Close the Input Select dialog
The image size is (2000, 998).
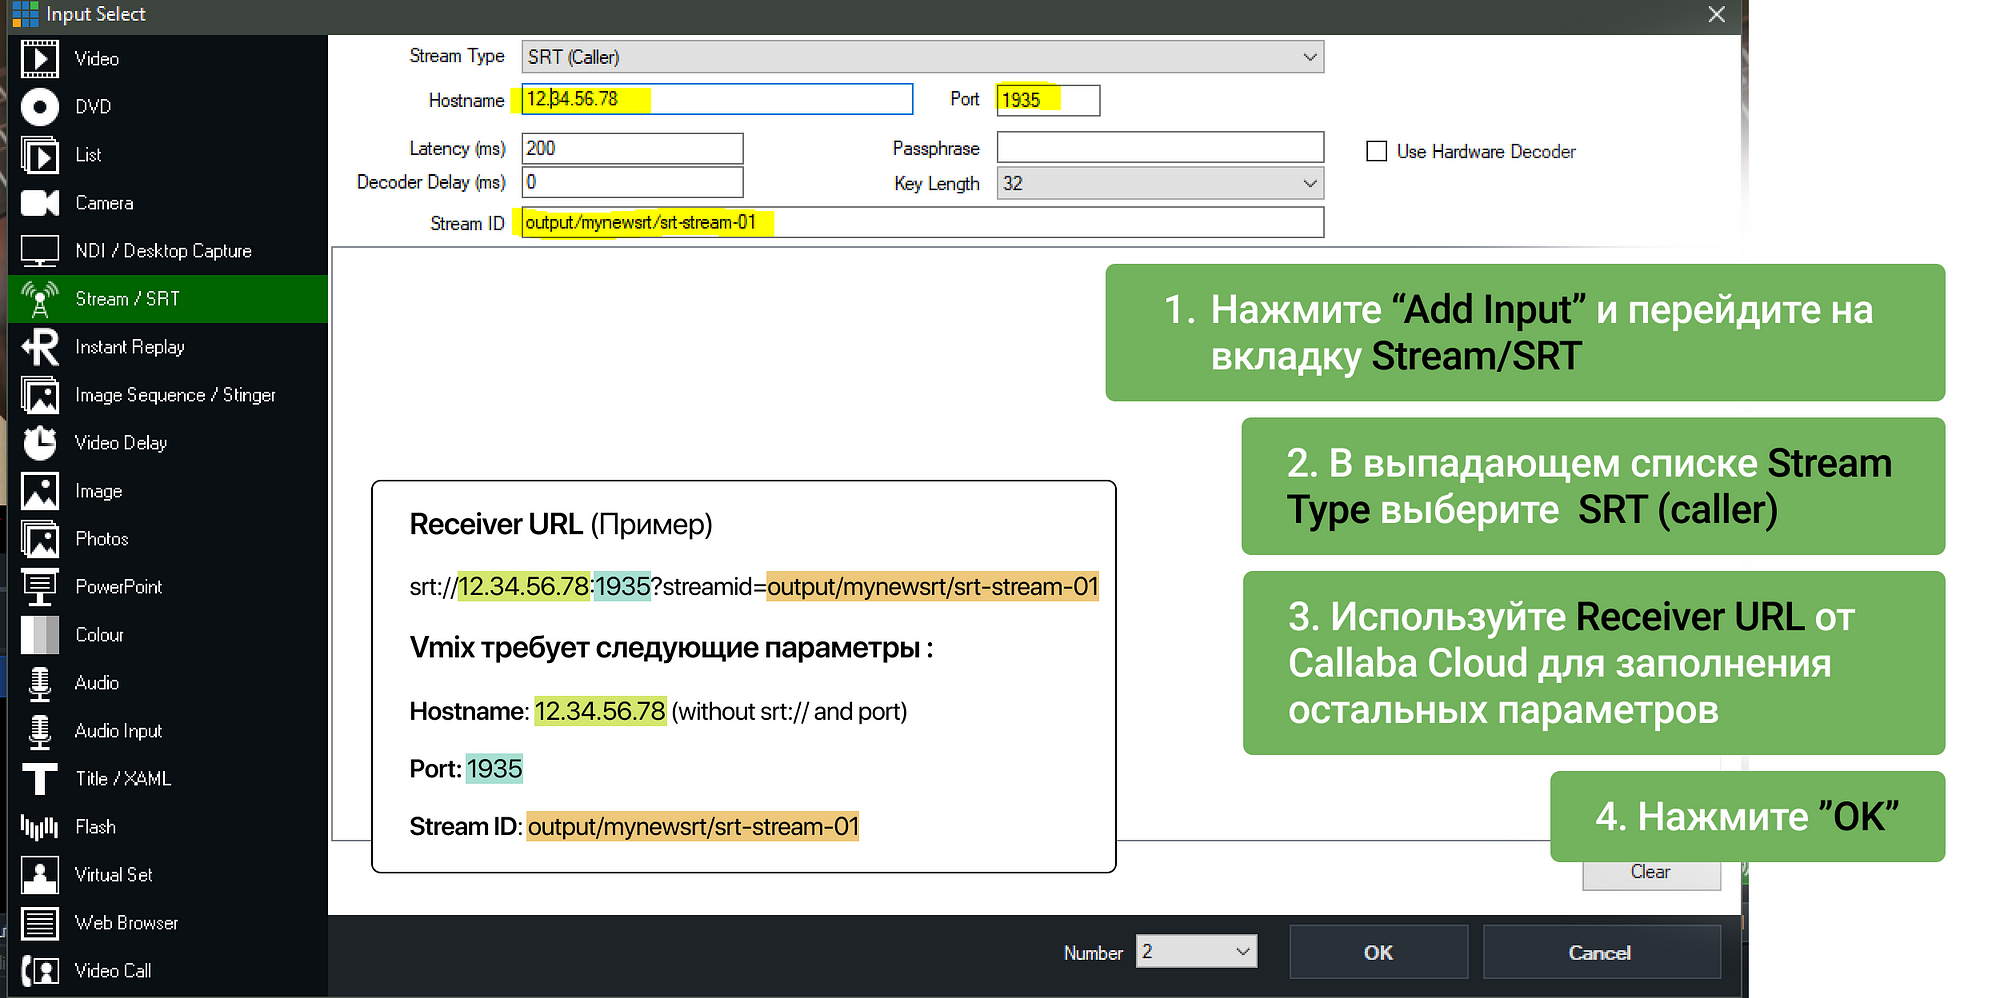pyautogui.click(x=1716, y=14)
